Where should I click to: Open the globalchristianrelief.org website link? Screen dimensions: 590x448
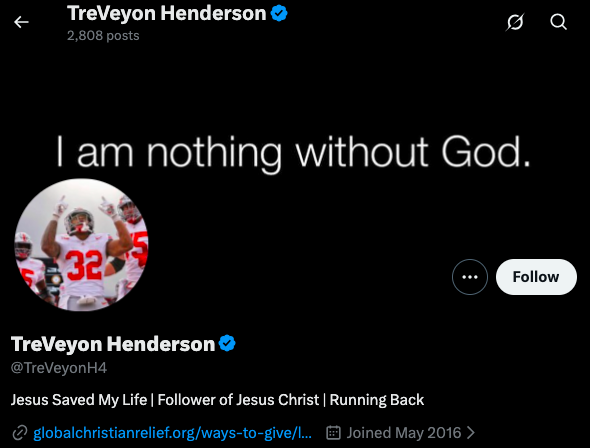point(172,433)
